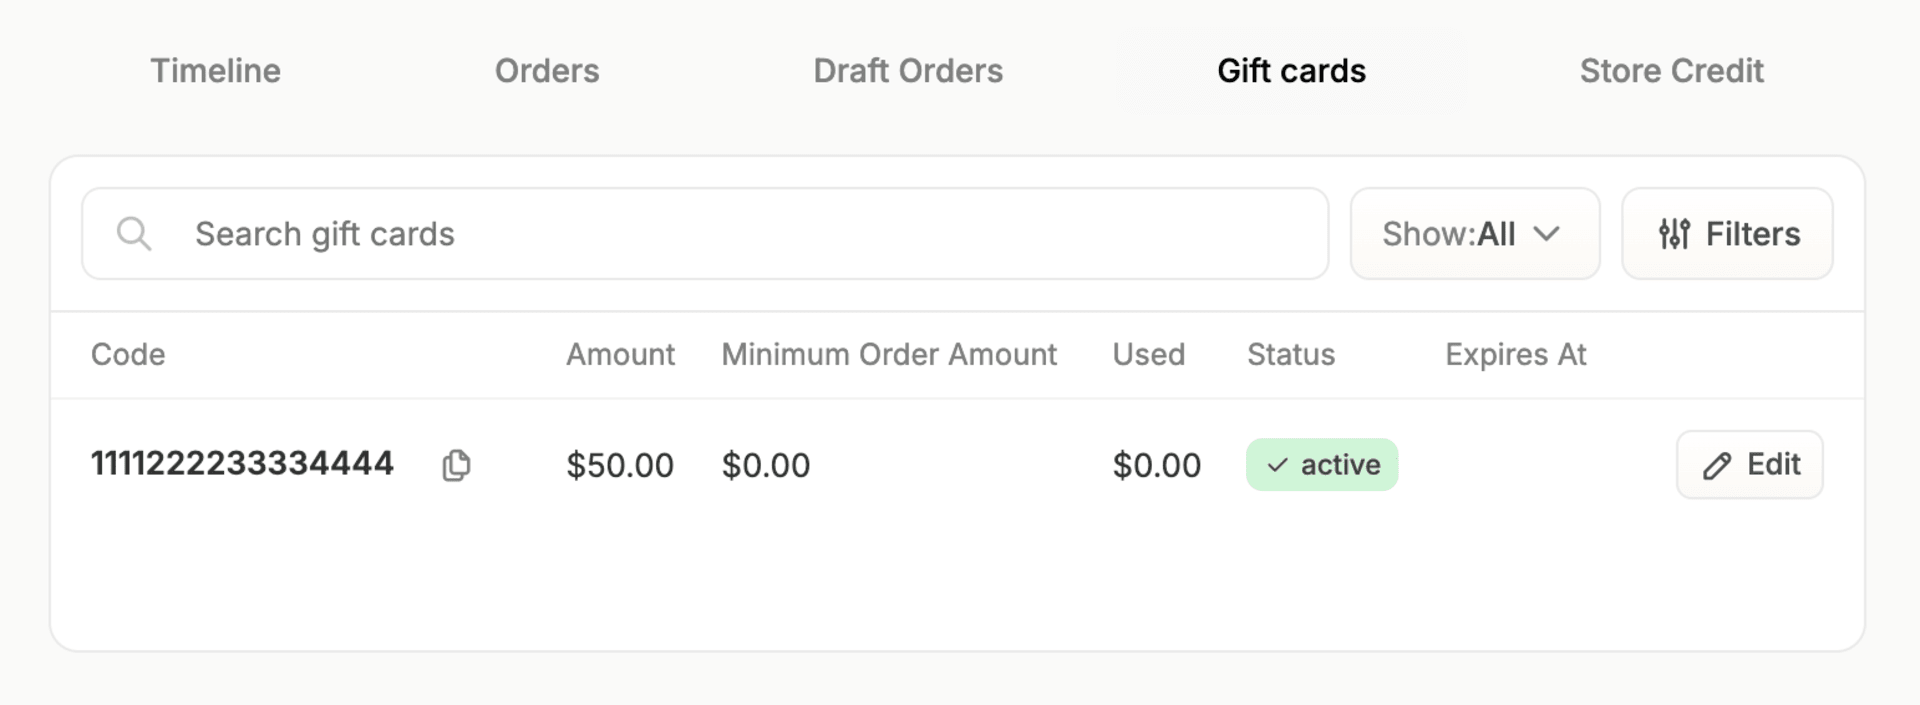Sort by the Amount column header
This screenshot has width=1920, height=705.
point(620,354)
